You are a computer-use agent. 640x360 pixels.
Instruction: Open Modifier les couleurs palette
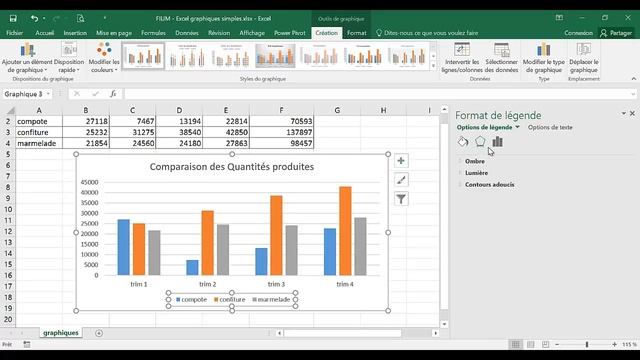pos(104,58)
